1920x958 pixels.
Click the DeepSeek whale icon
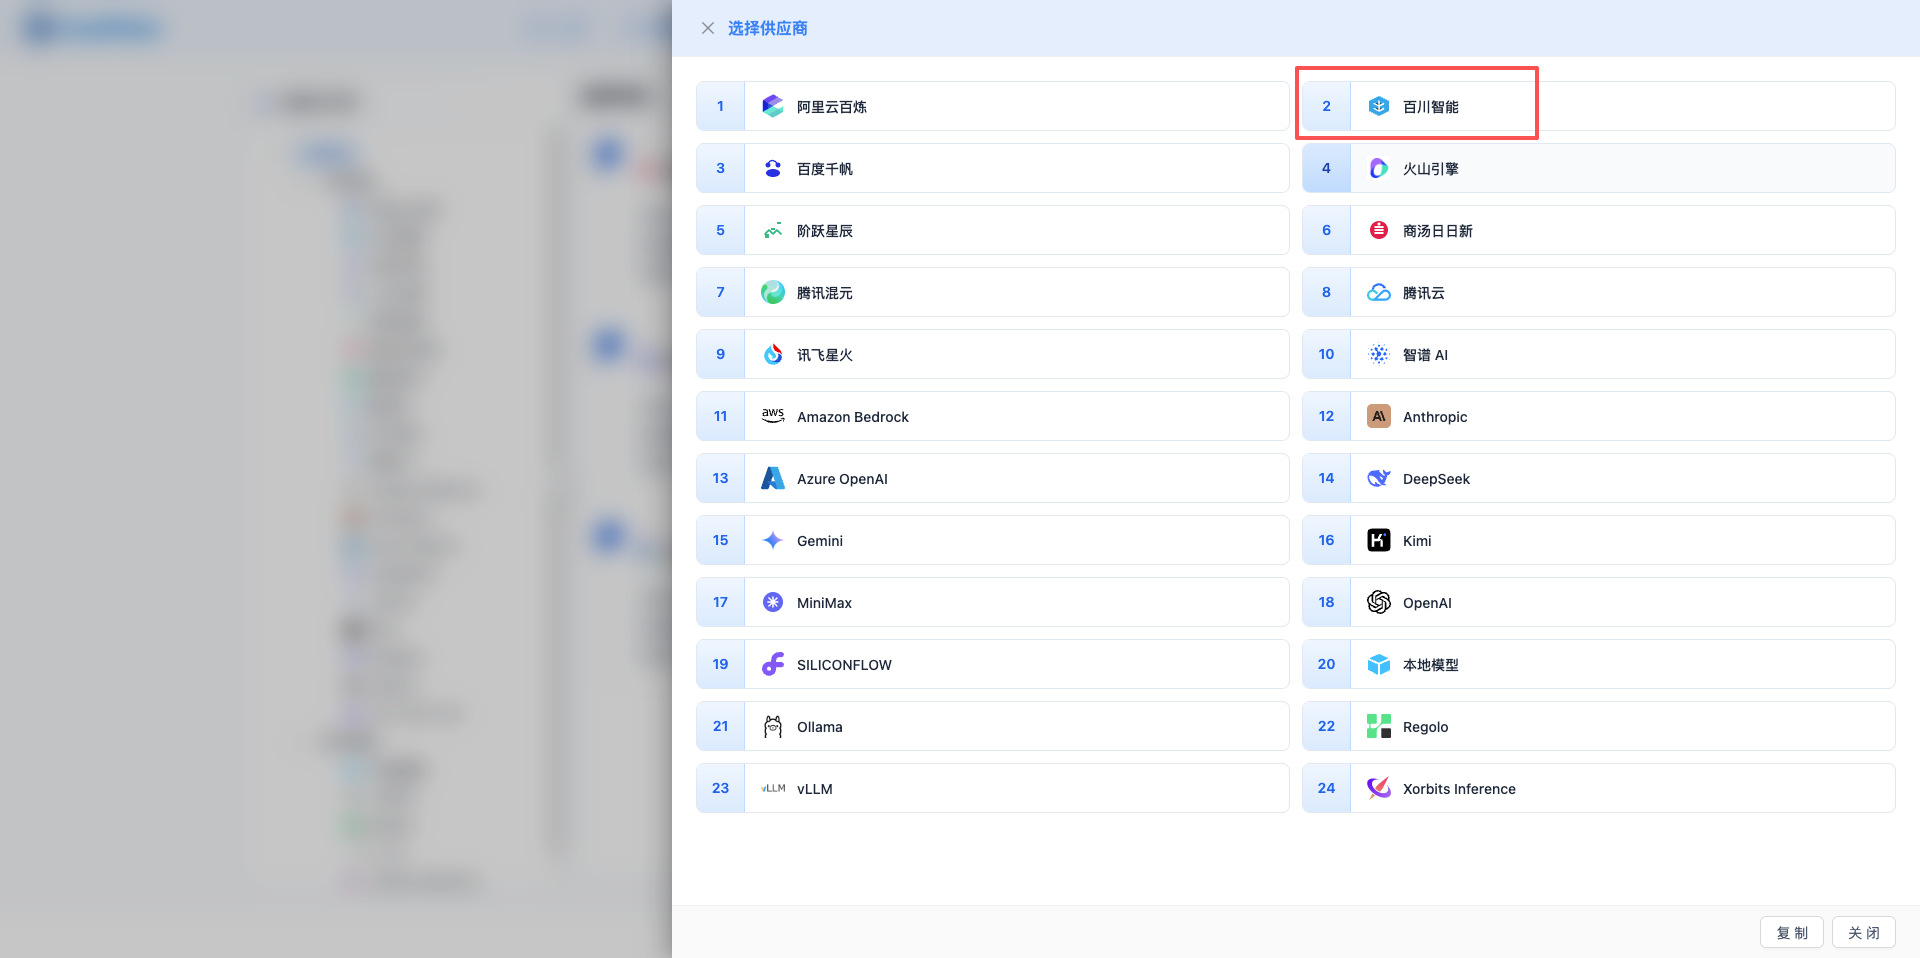point(1378,478)
